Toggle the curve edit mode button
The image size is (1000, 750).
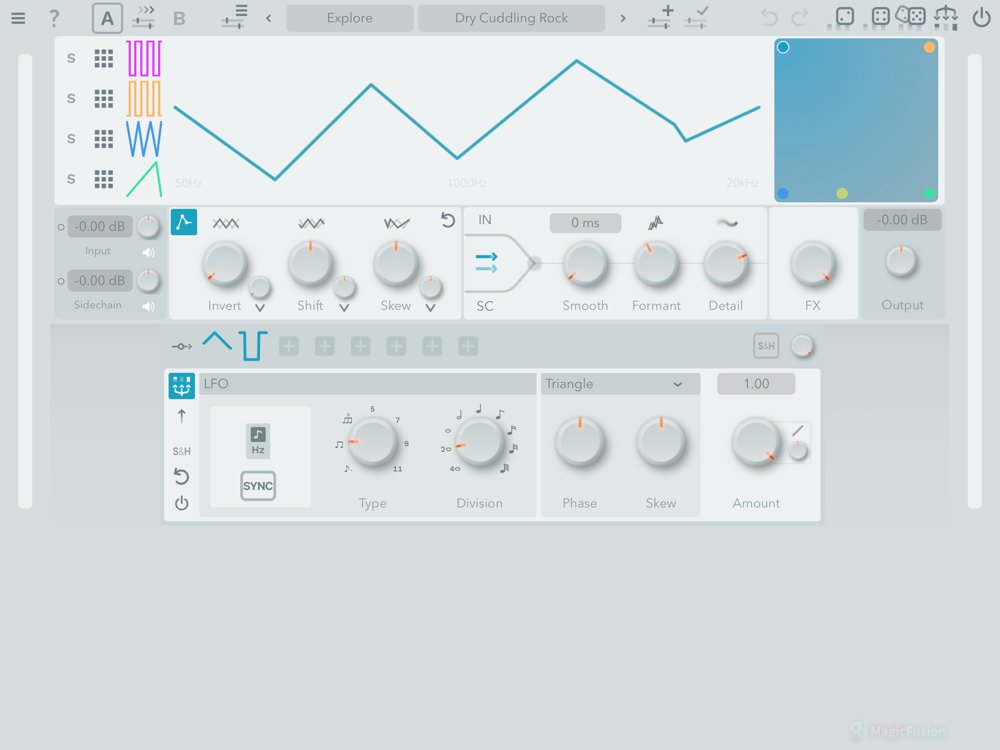[184, 222]
